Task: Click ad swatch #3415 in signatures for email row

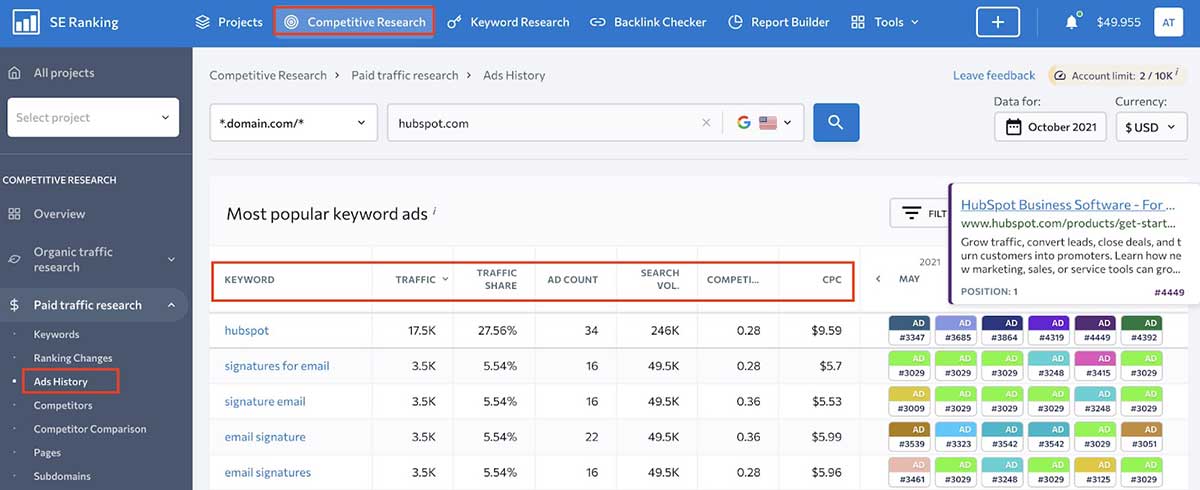Action: pyautogui.click(x=1095, y=366)
